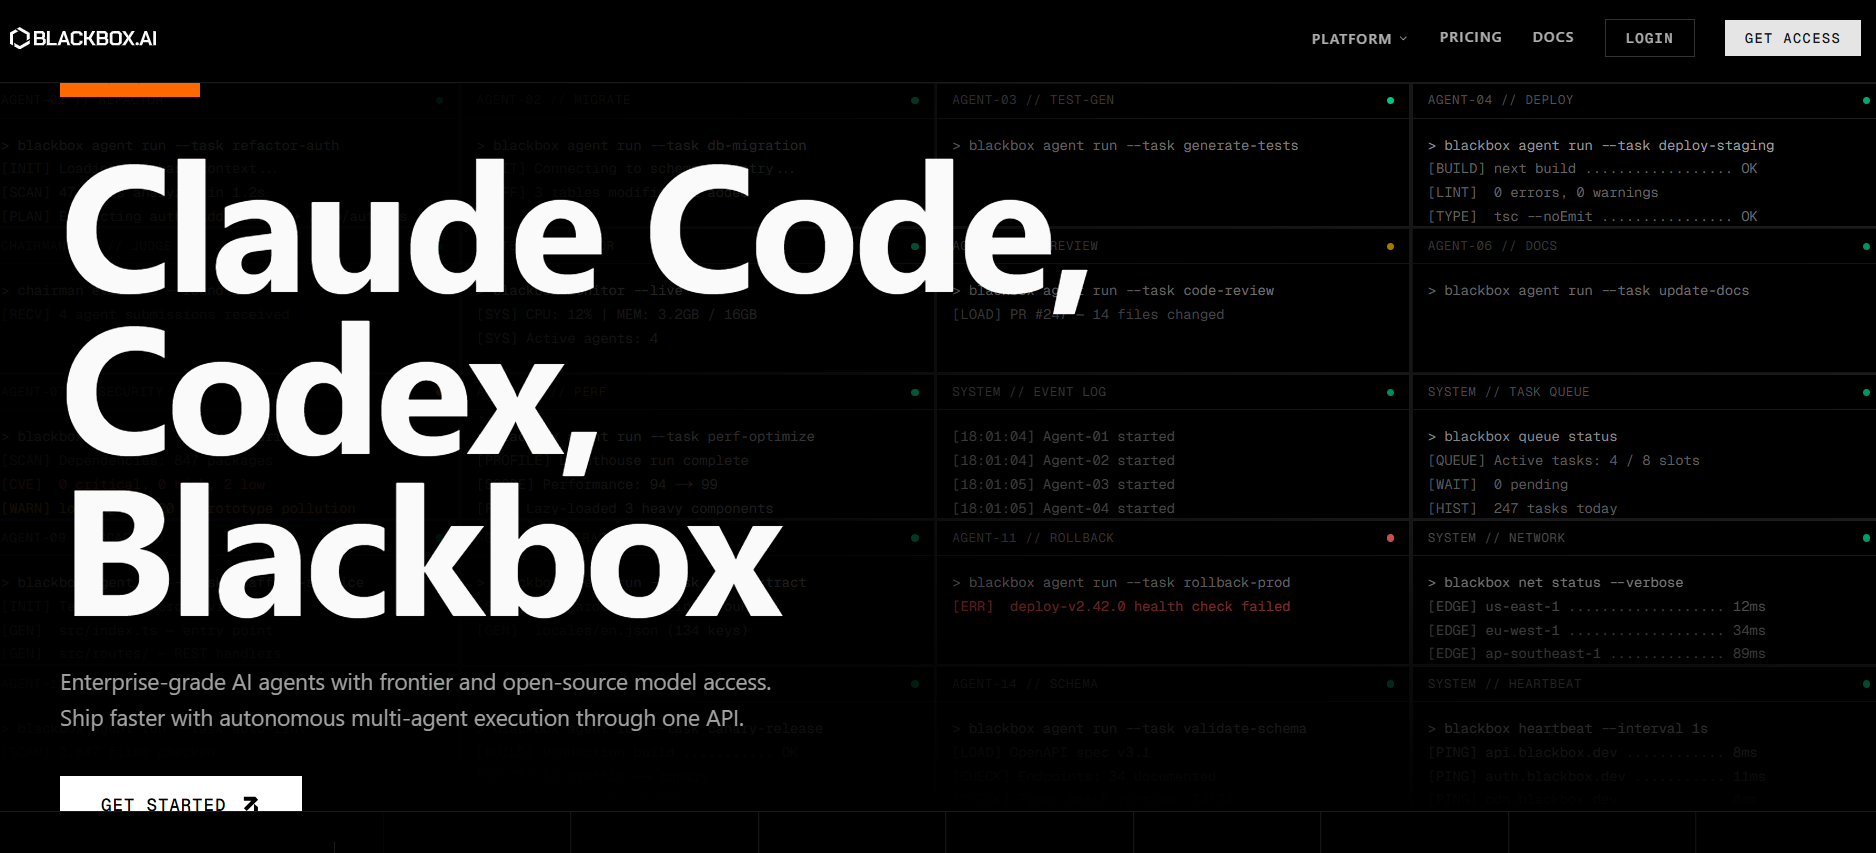Click the 'generate-tests' command line

[x=1125, y=146]
